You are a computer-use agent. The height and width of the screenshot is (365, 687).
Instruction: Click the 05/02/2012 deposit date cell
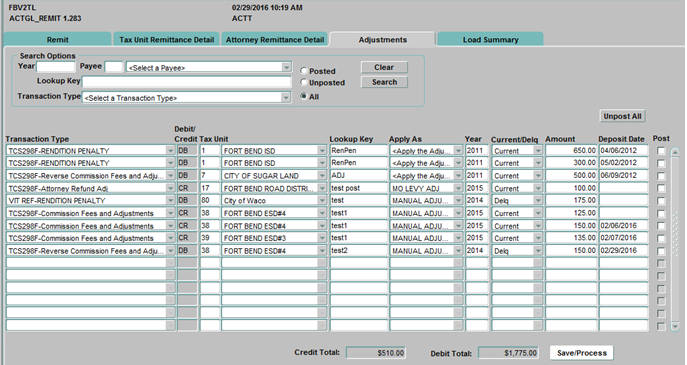point(623,163)
